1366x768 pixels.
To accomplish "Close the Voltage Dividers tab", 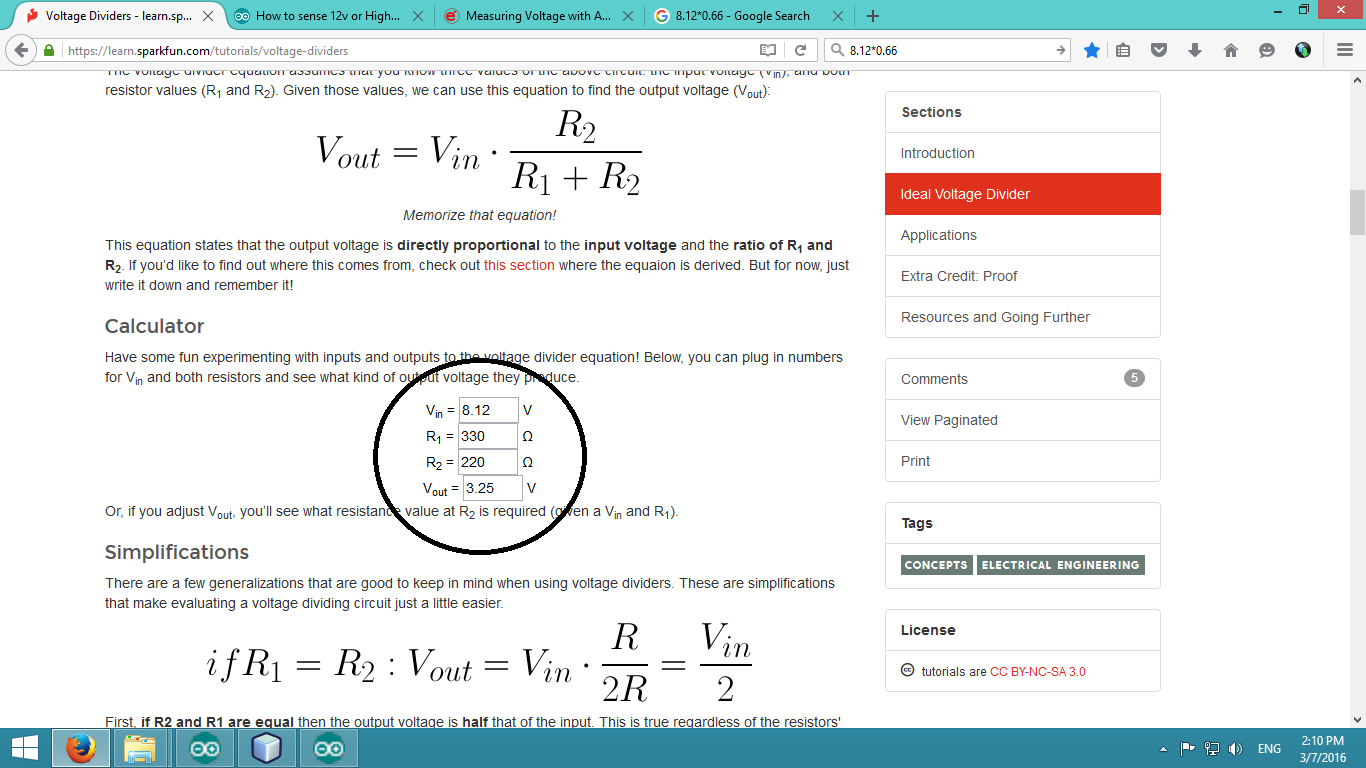I will pyautogui.click(x=209, y=16).
